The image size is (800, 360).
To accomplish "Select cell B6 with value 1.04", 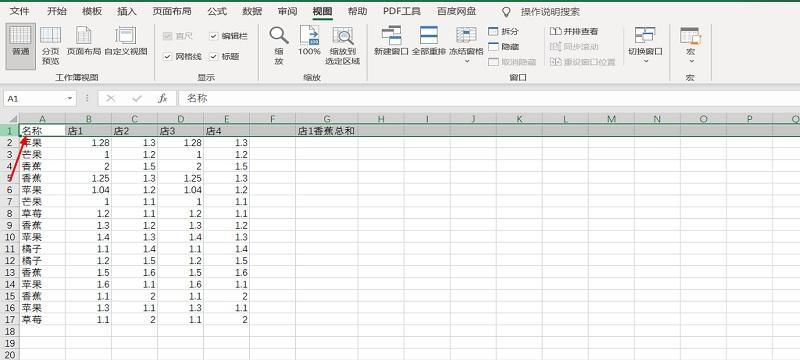I will 88,190.
